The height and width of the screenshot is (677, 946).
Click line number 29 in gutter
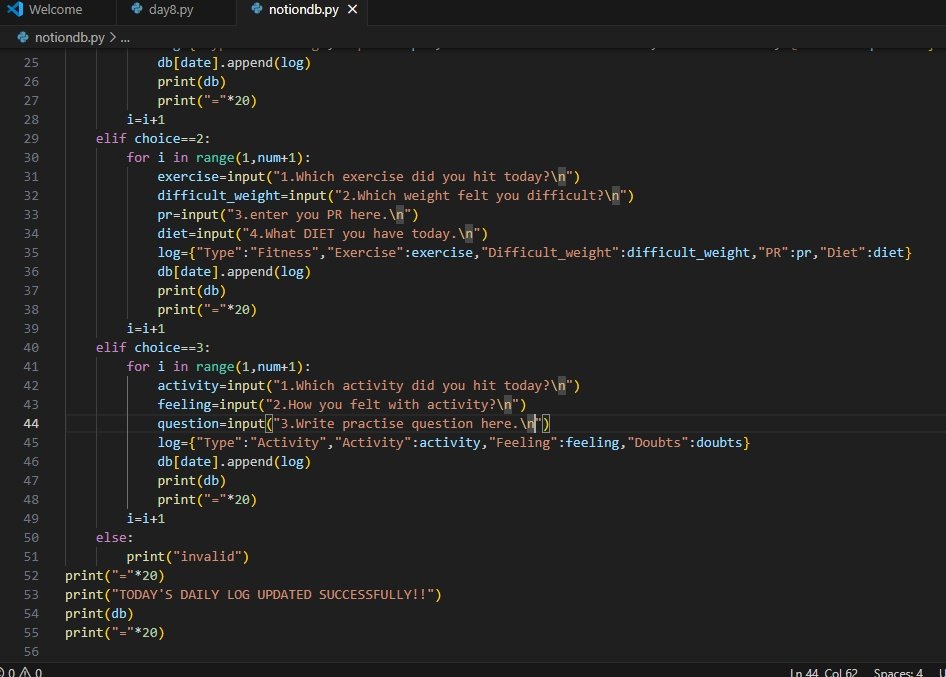[31, 139]
